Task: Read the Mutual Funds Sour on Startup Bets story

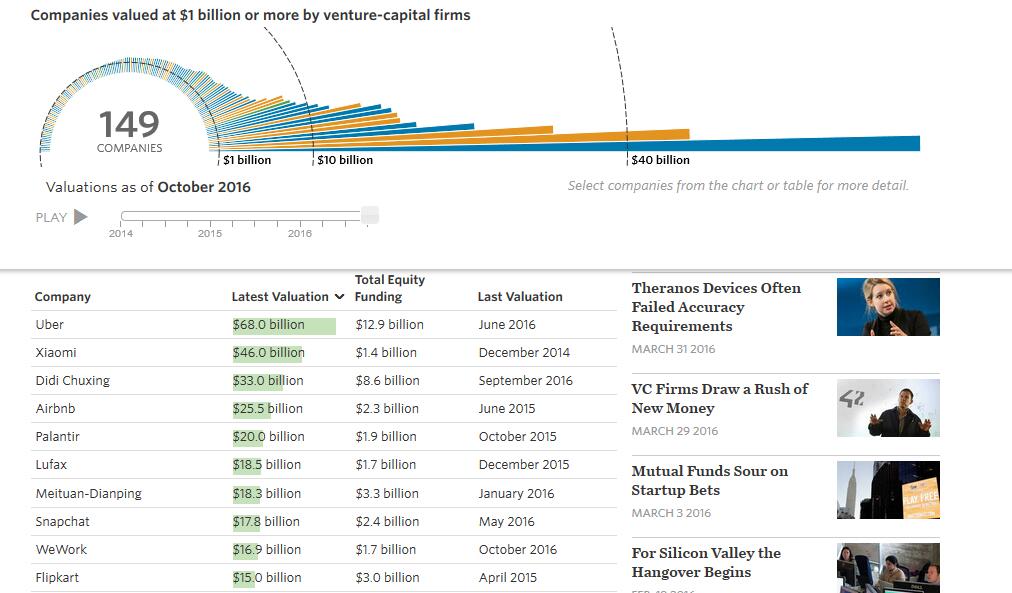Action: coord(709,480)
